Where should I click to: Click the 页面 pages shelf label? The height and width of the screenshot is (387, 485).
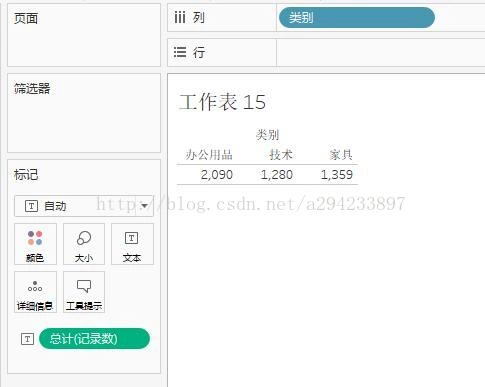(x=26, y=19)
